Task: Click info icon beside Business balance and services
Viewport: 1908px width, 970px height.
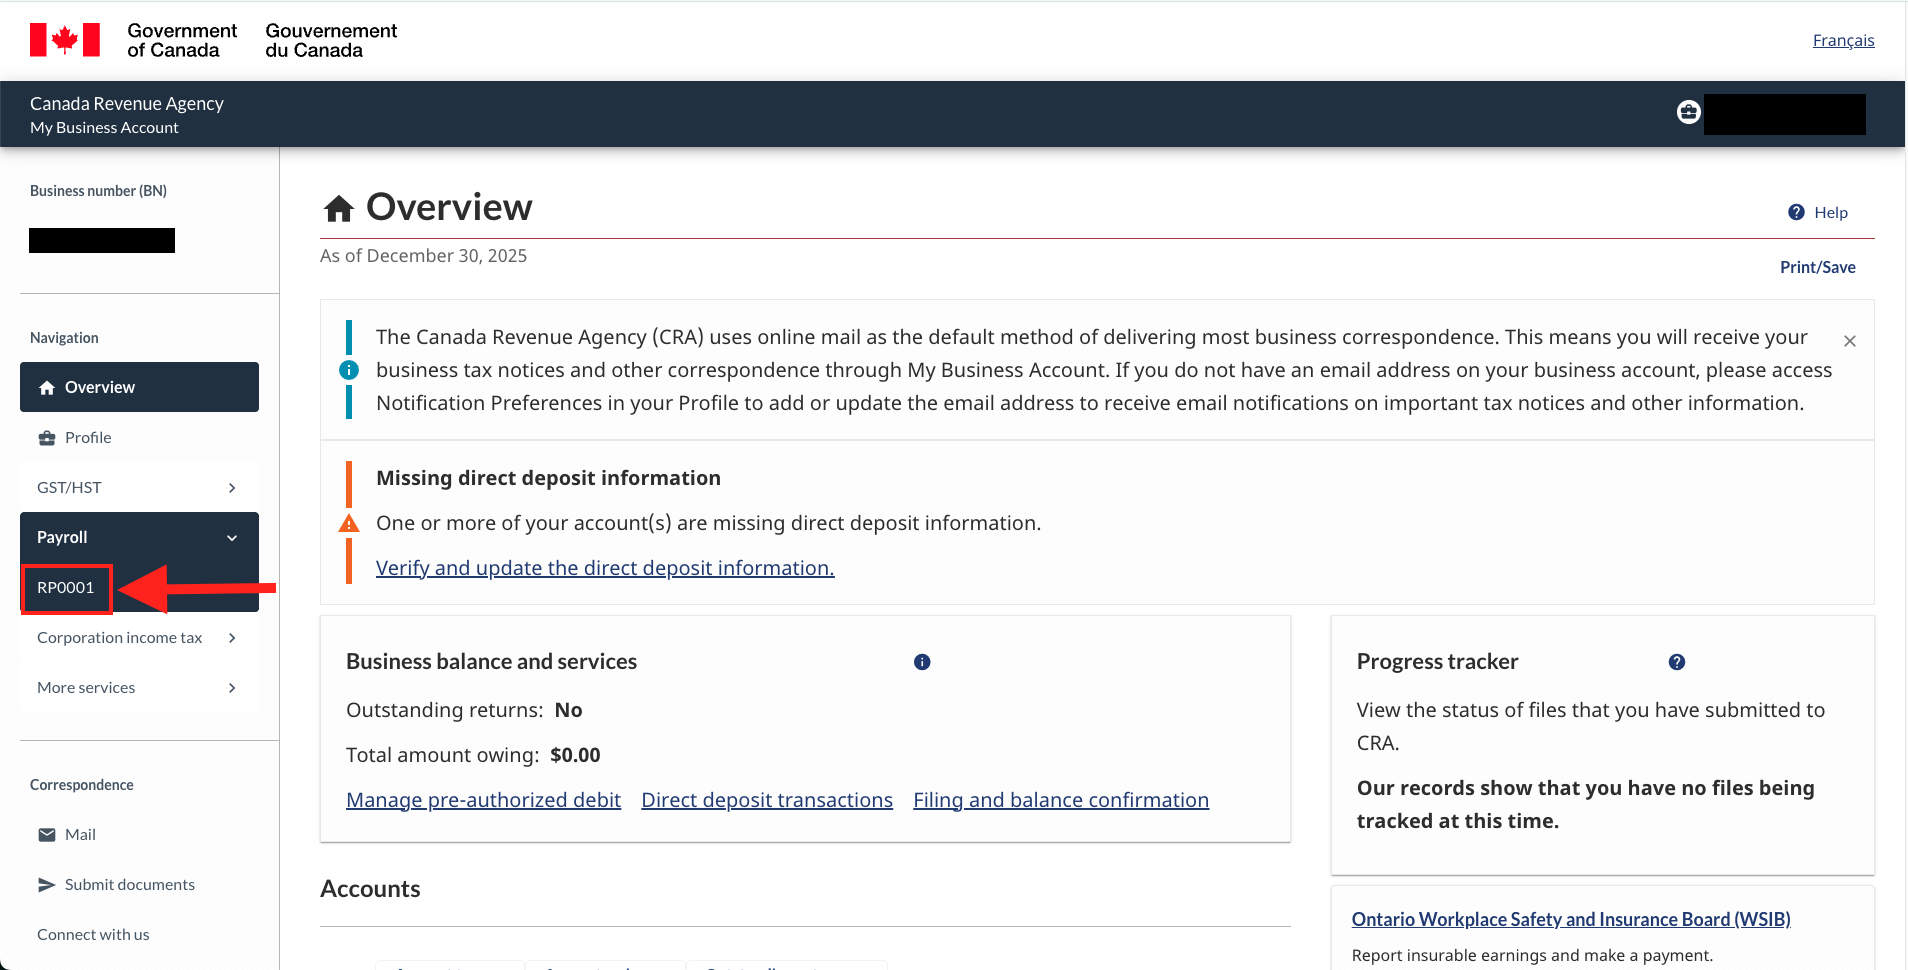Action: click(x=922, y=662)
